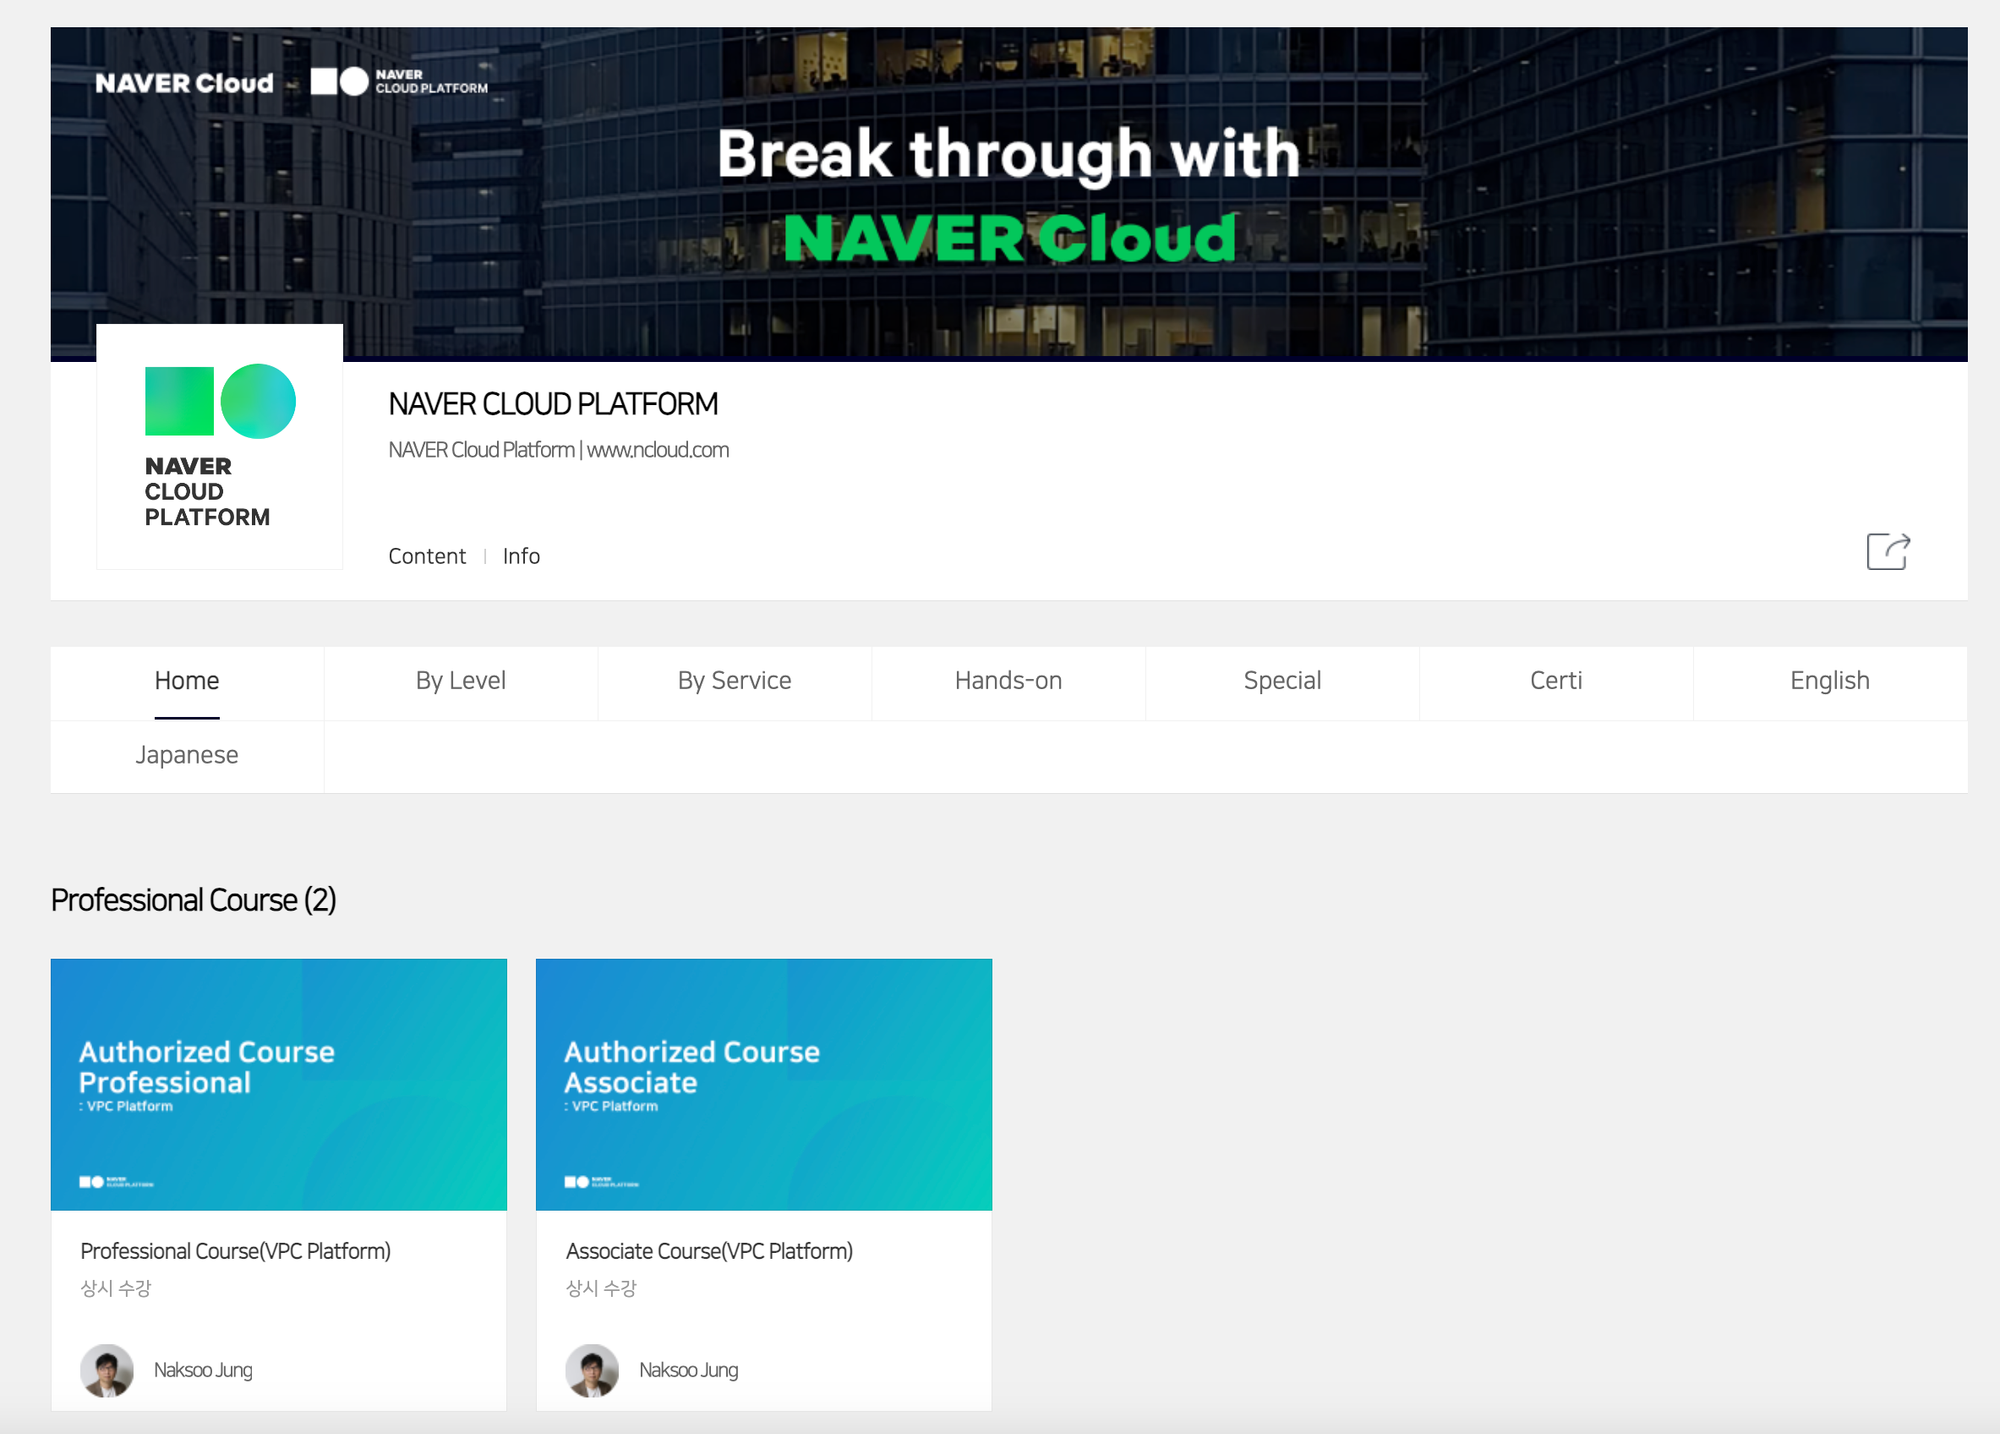Select the Japanese tab
The image size is (2000, 1434).
tap(187, 755)
